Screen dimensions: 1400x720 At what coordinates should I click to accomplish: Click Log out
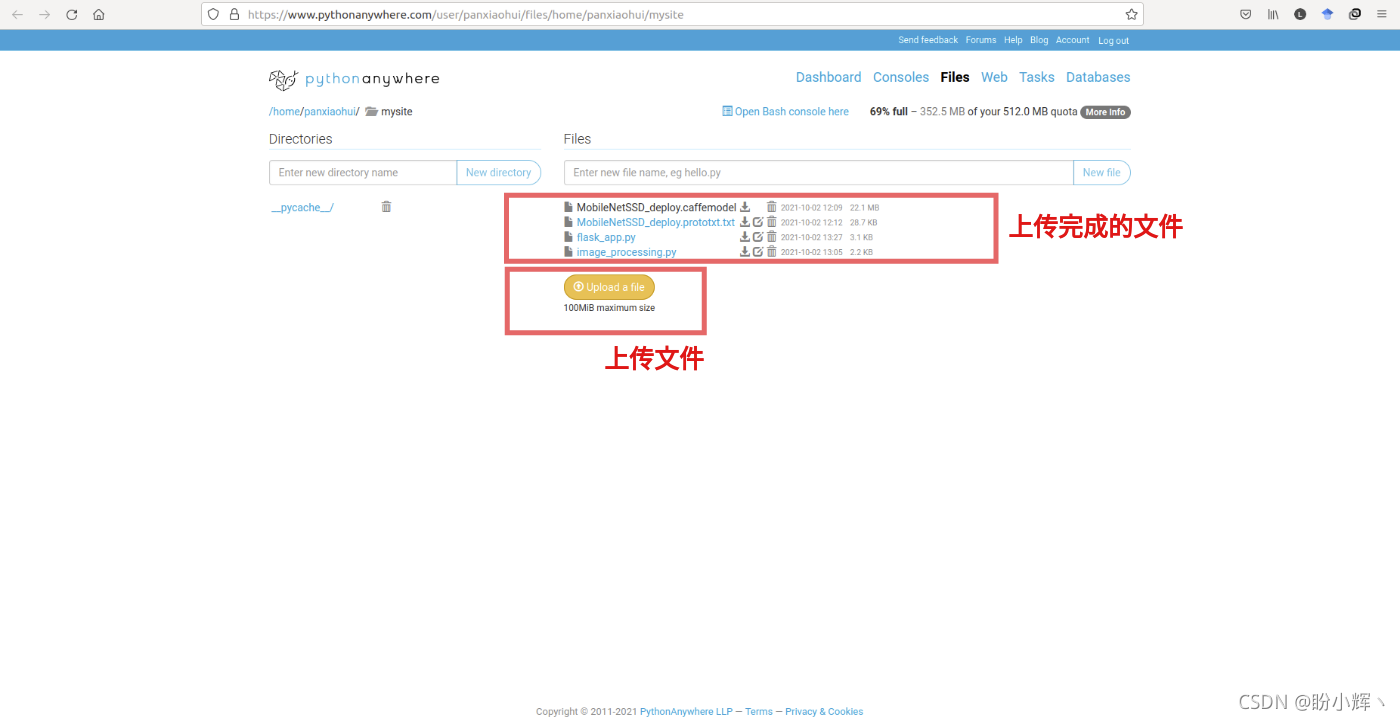[1113, 41]
